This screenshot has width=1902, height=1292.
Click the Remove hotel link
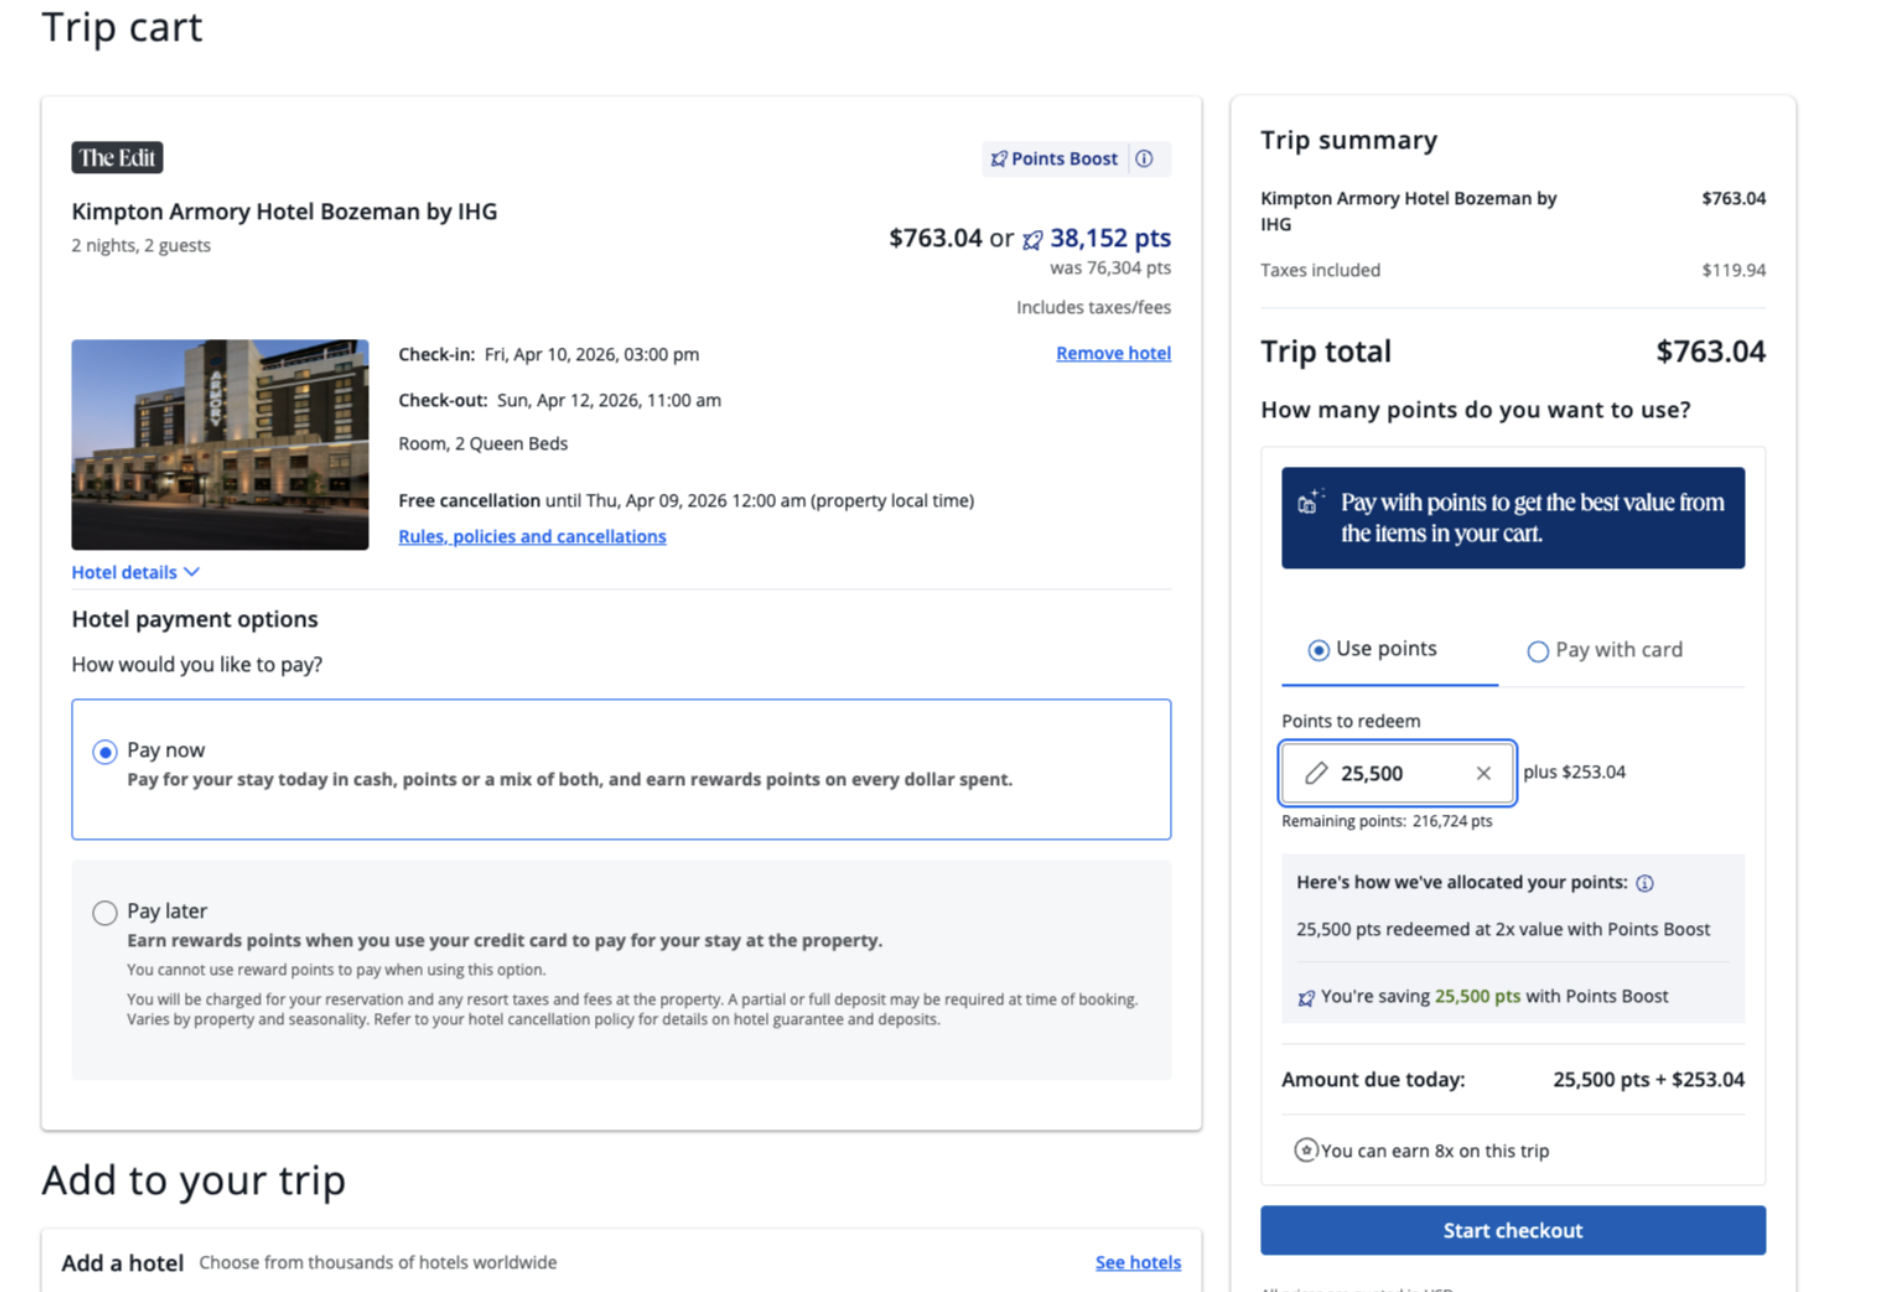[x=1113, y=353]
